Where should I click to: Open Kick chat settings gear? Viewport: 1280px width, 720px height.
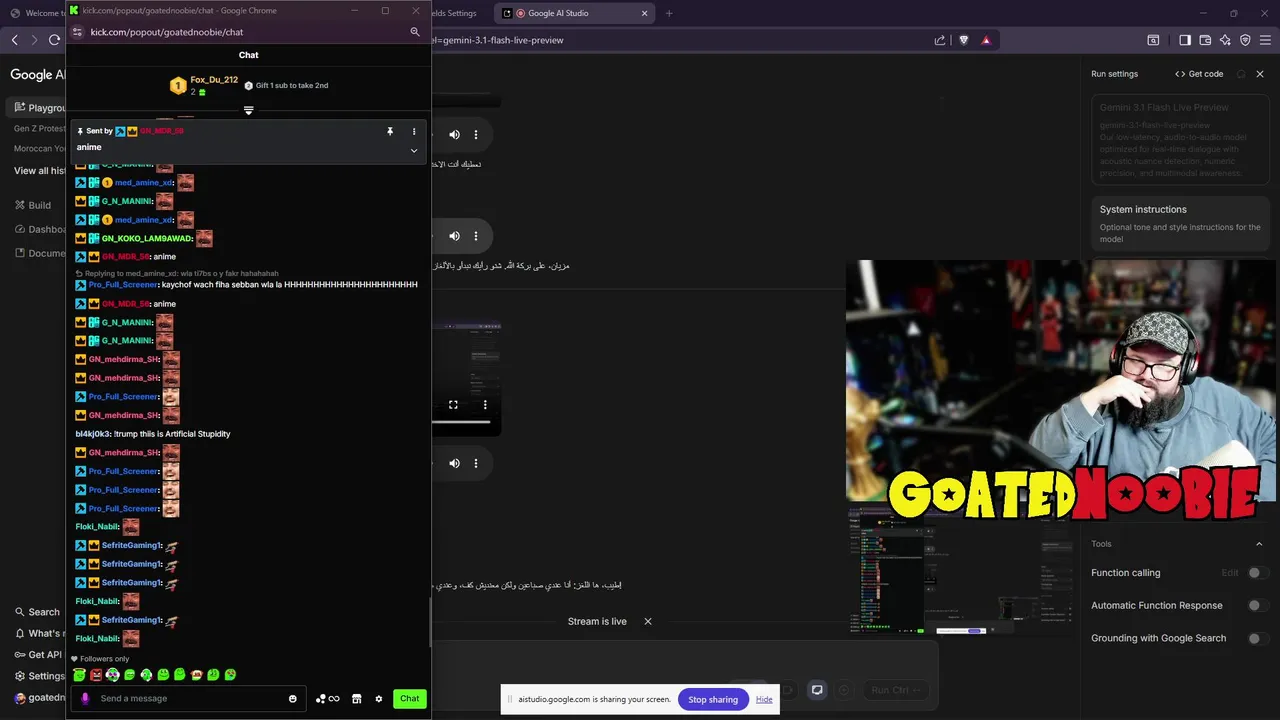(379, 699)
